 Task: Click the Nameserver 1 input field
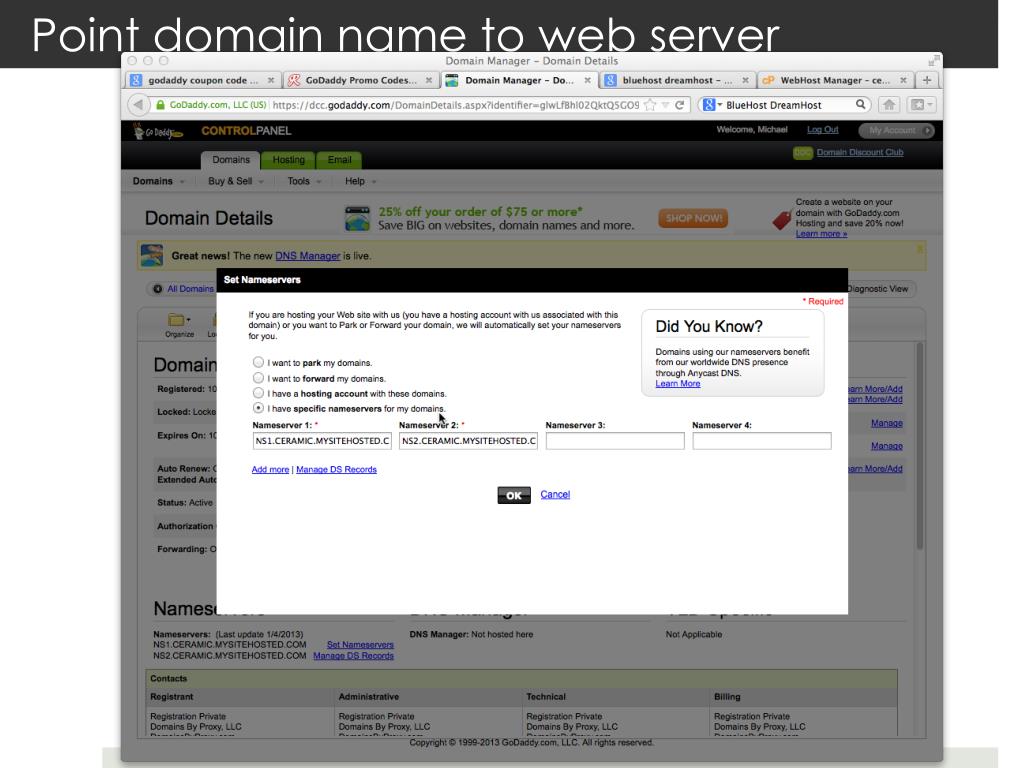click(322, 441)
